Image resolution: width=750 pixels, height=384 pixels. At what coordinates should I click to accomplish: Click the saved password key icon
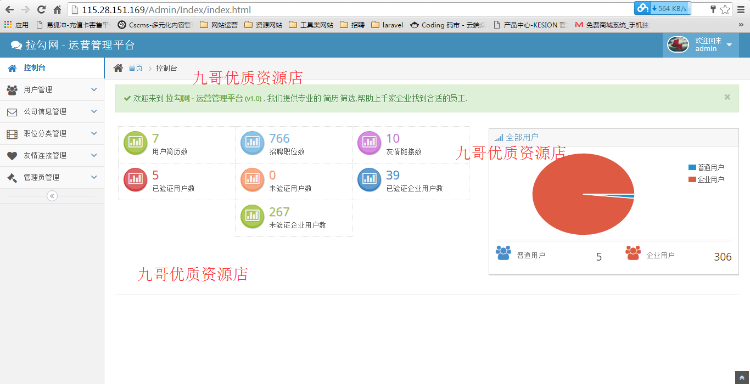pyautogui.click(x=713, y=9)
